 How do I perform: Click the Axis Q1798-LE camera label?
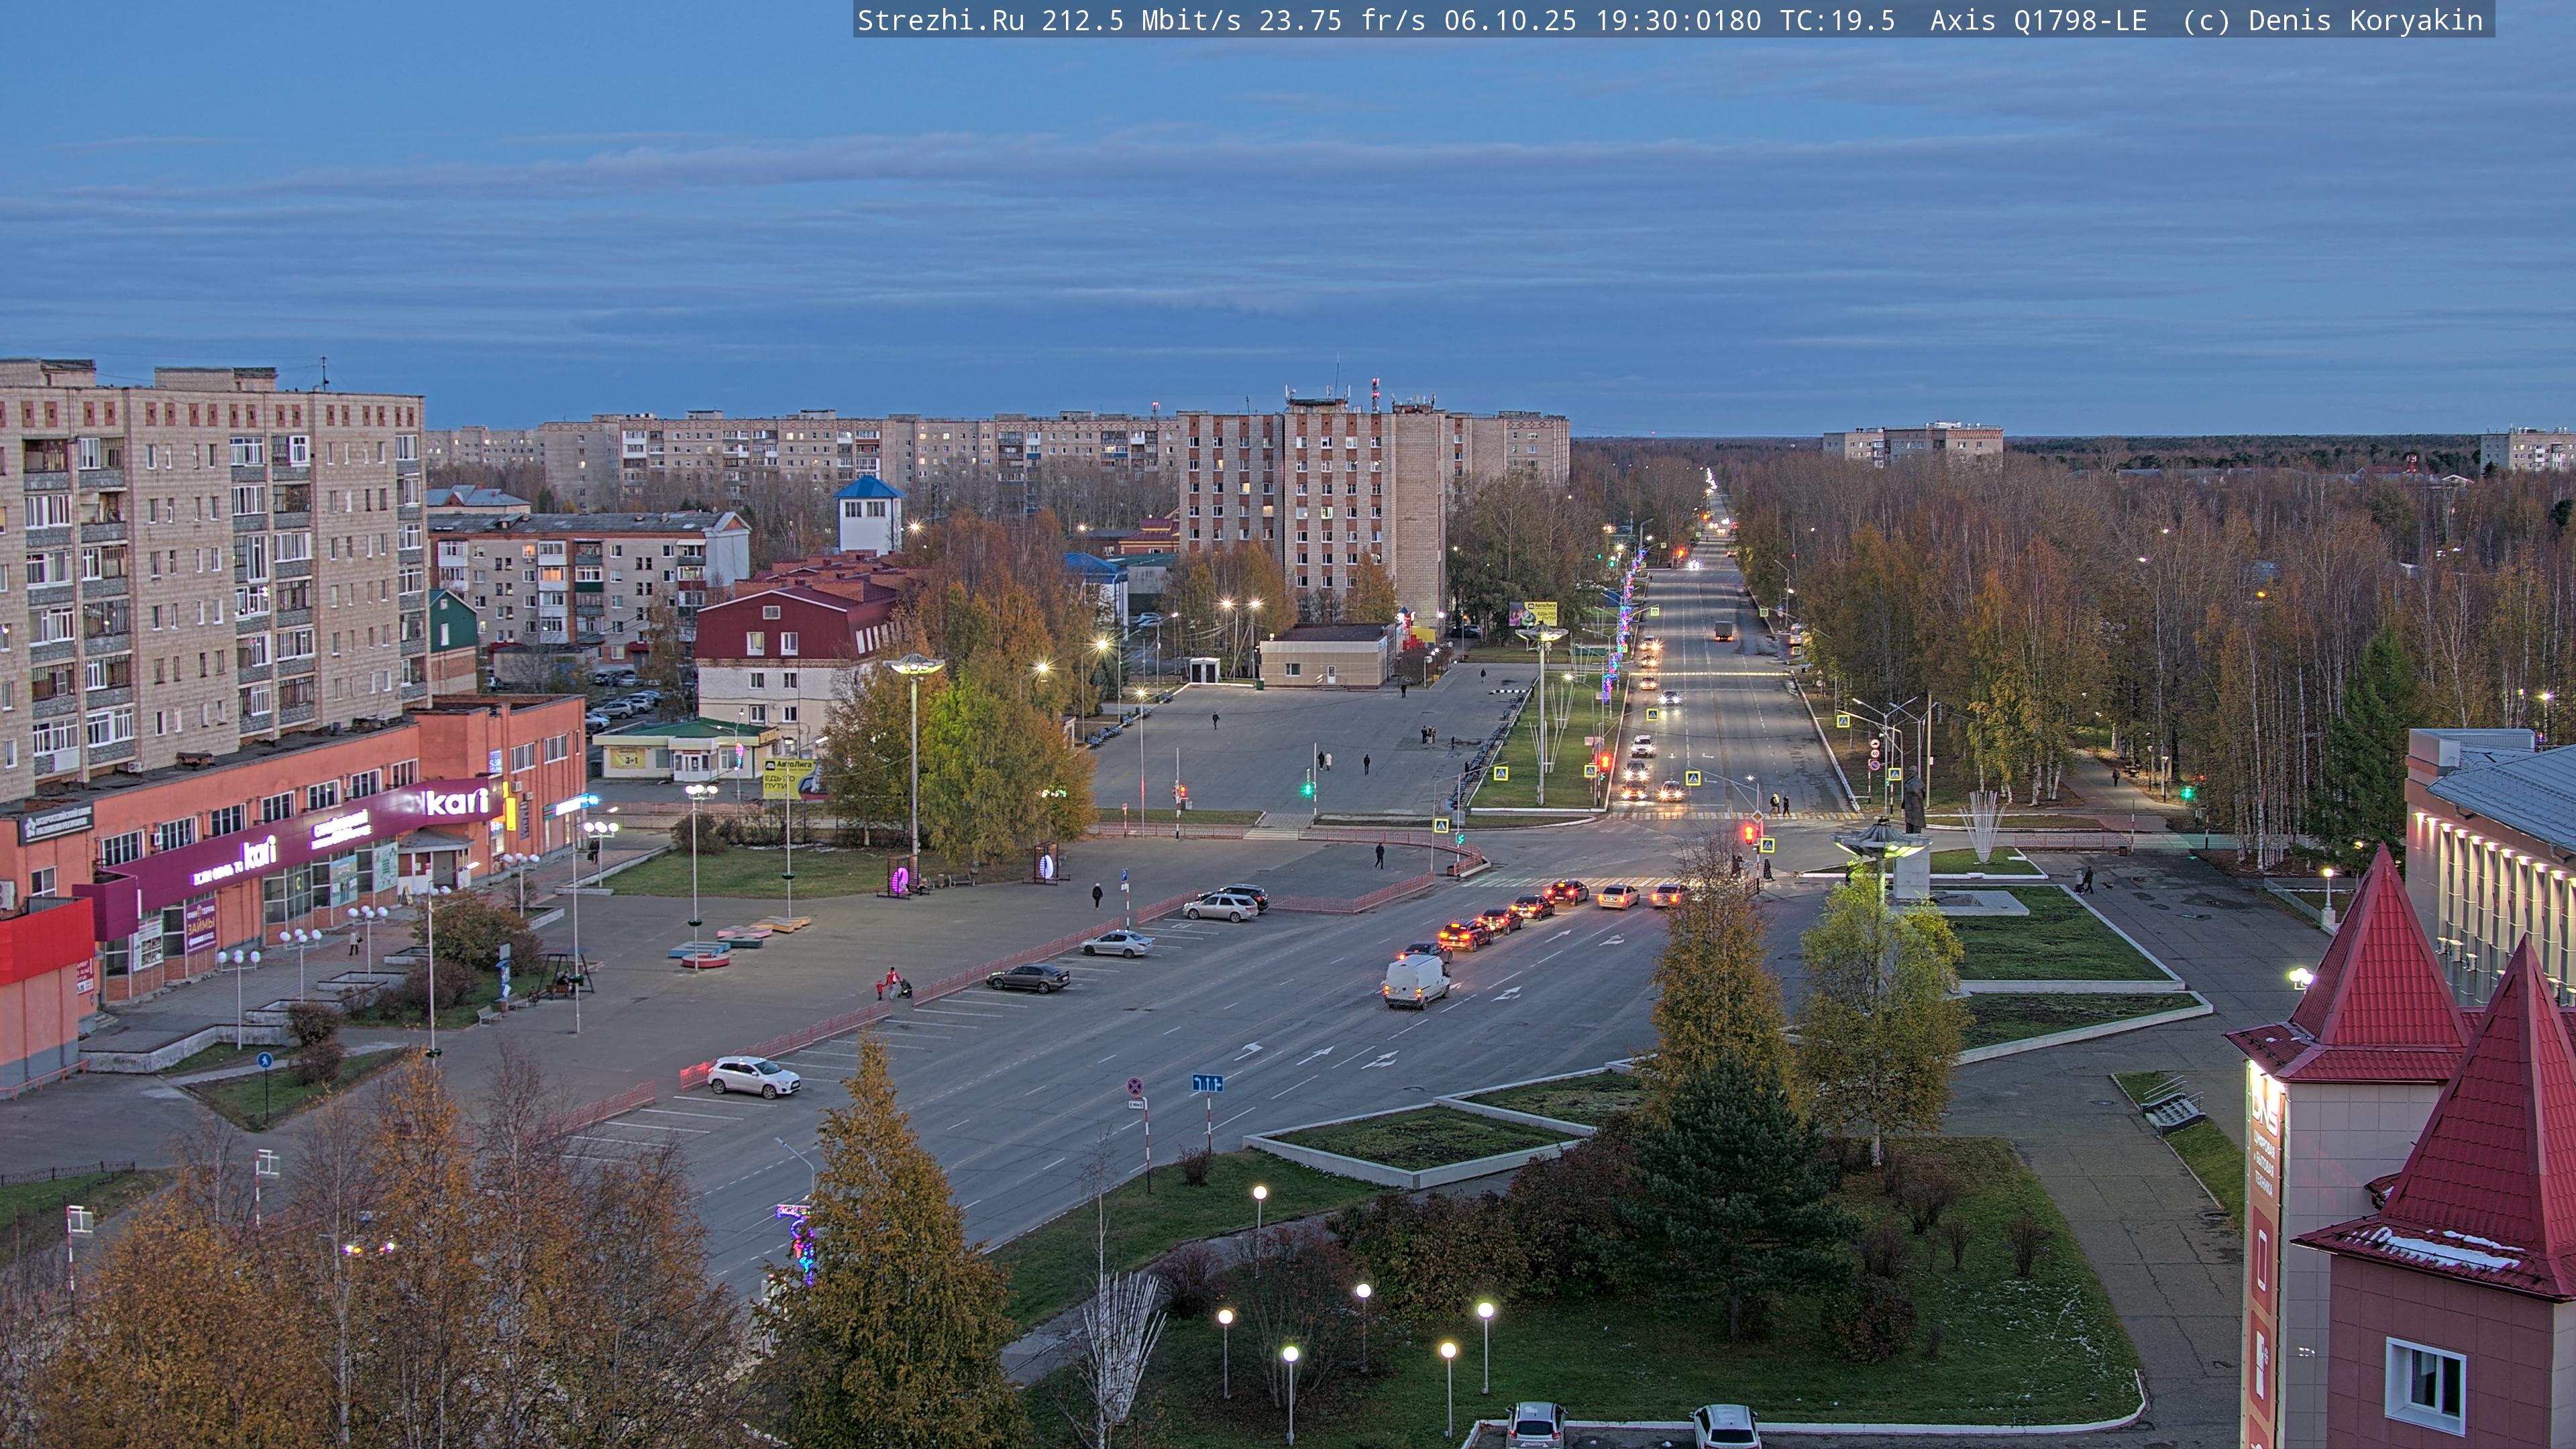click(x=2038, y=20)
